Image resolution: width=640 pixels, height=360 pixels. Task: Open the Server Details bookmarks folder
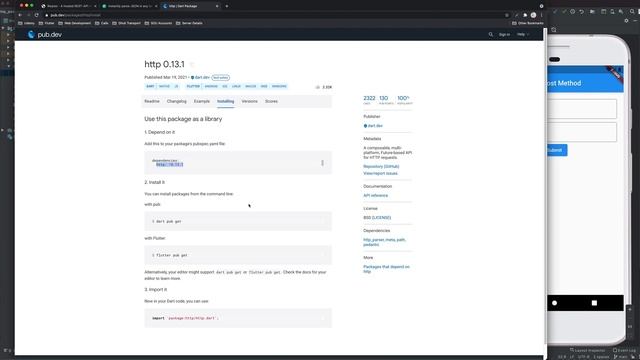point(189,23)
